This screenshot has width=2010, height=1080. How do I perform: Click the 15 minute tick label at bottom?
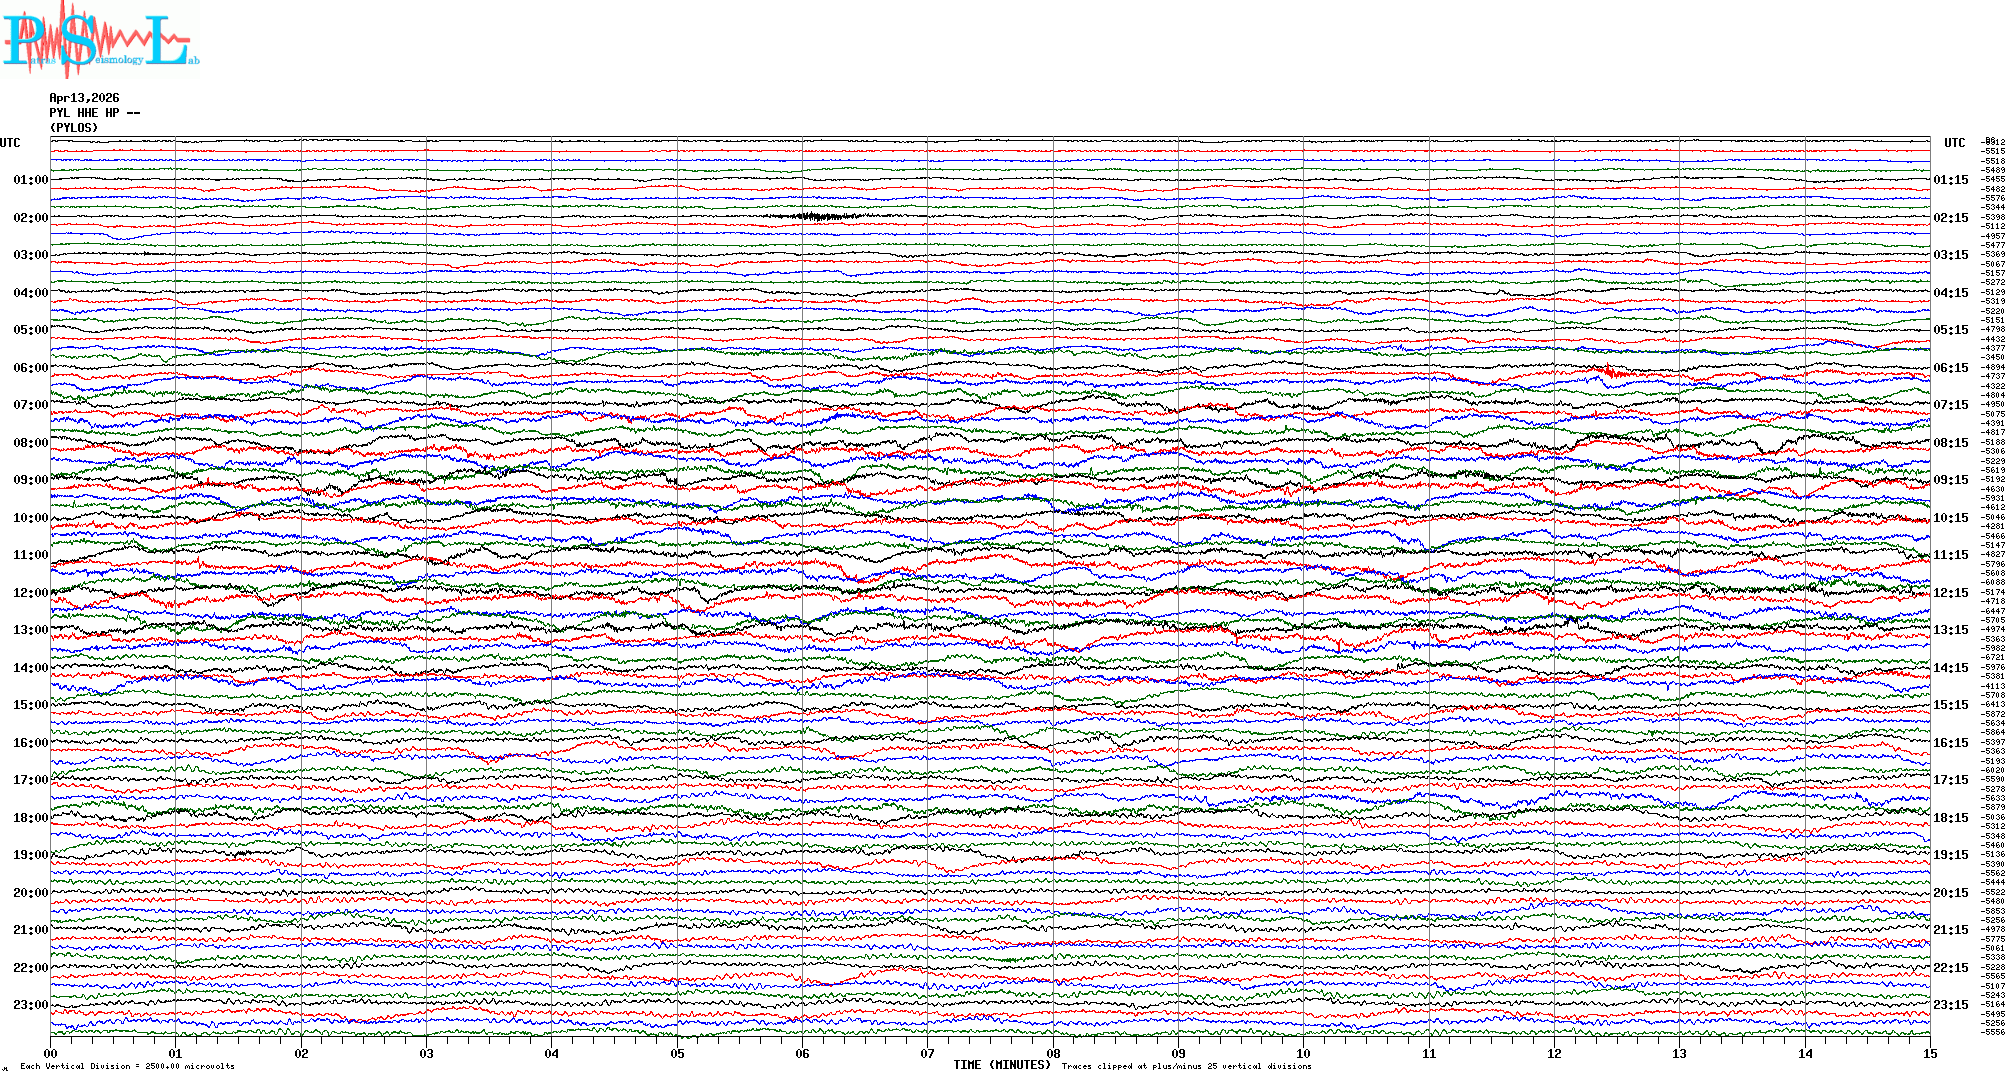[x=1929, y=1054]
